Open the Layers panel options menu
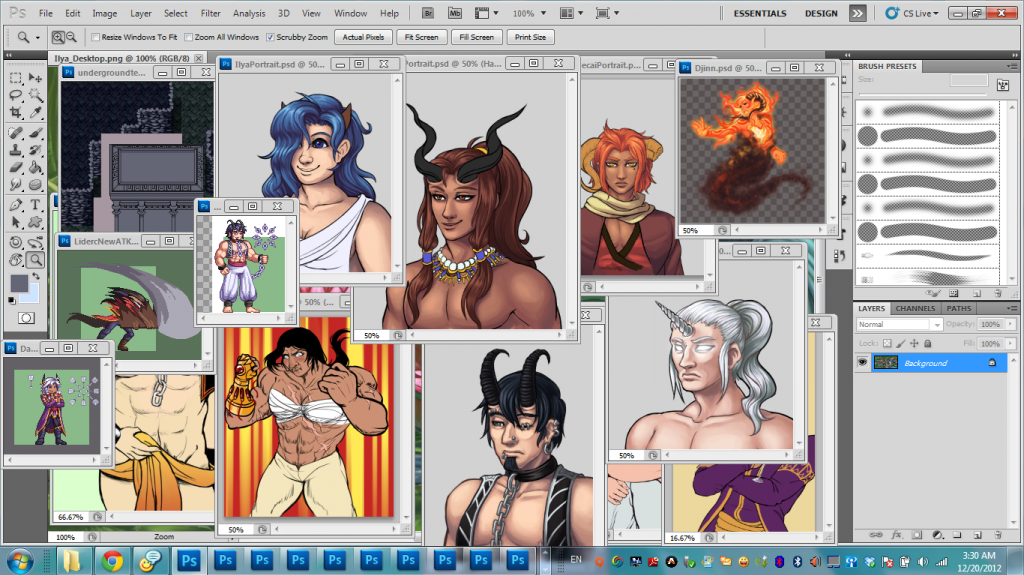 (1012, 308)
